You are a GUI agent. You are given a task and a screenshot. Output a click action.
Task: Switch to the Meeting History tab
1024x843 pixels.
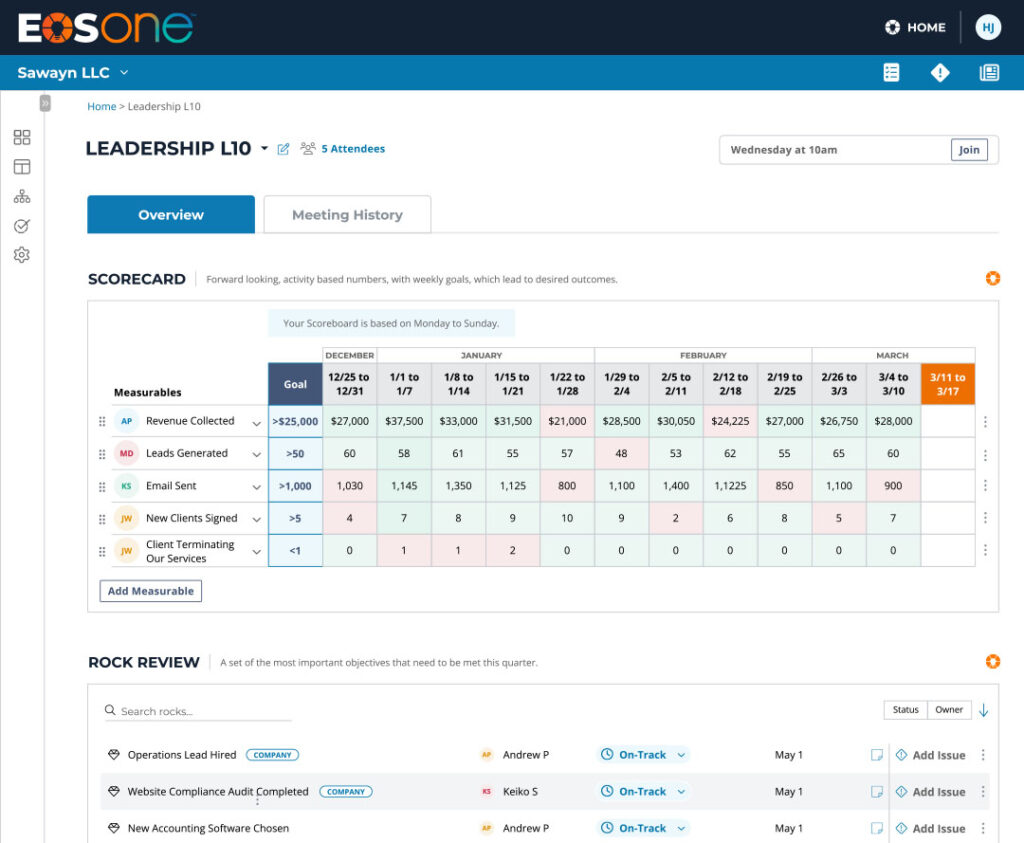[x=347, y=215]
